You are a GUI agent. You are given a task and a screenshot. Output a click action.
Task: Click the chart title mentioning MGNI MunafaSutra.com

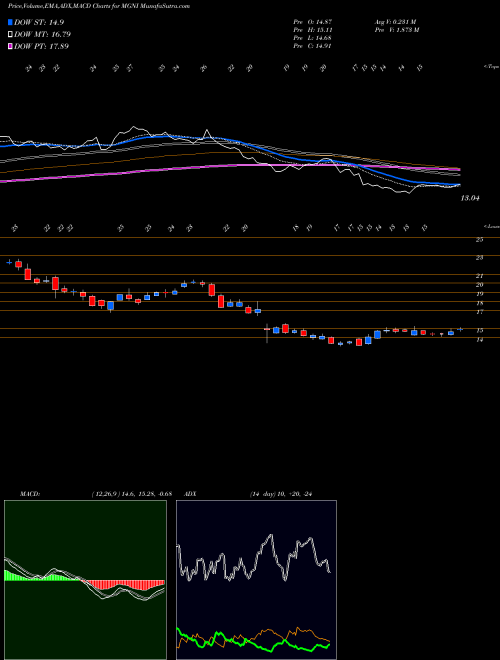tap(98, 6)
